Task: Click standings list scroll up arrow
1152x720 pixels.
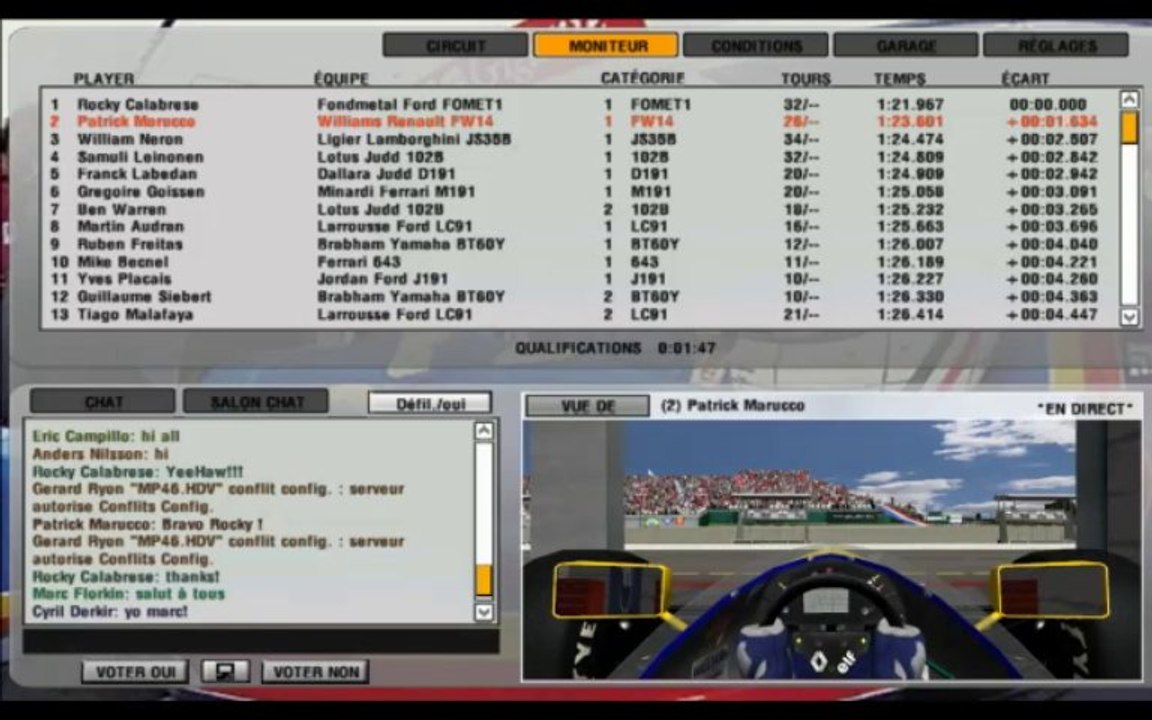Action: point(1129,98)
